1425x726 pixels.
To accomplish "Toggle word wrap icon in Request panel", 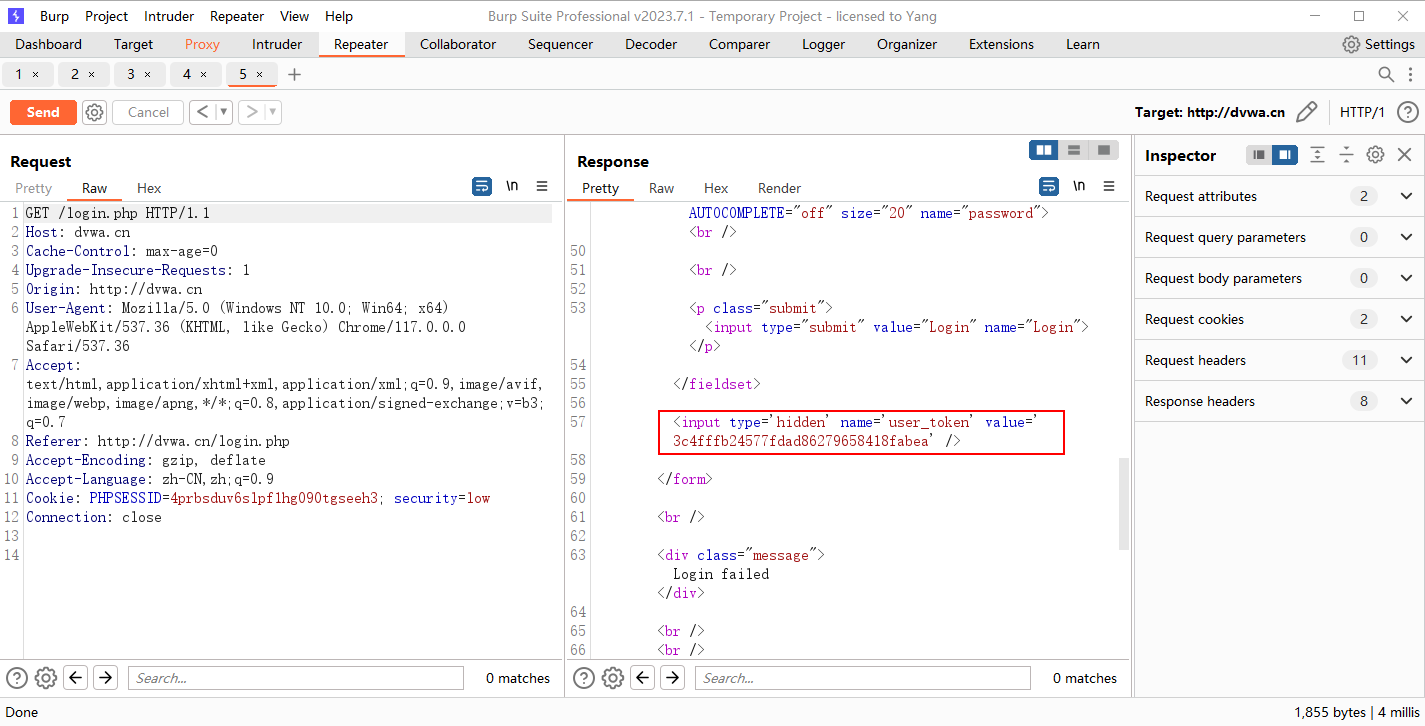I will 482,186.
